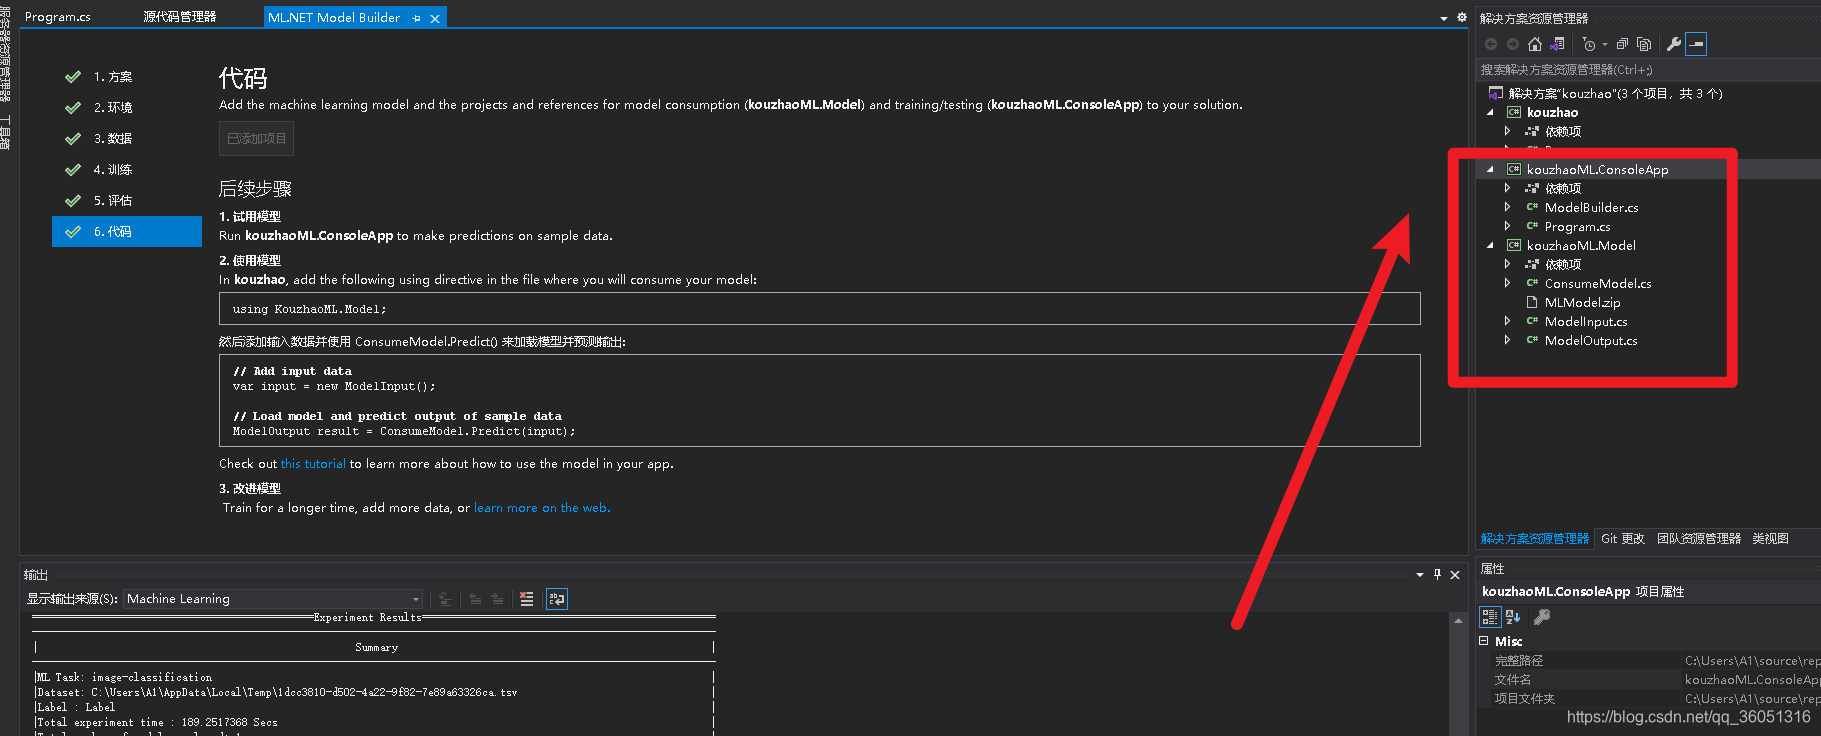Open project Properties wrench icon

(x=1673, y=44)
